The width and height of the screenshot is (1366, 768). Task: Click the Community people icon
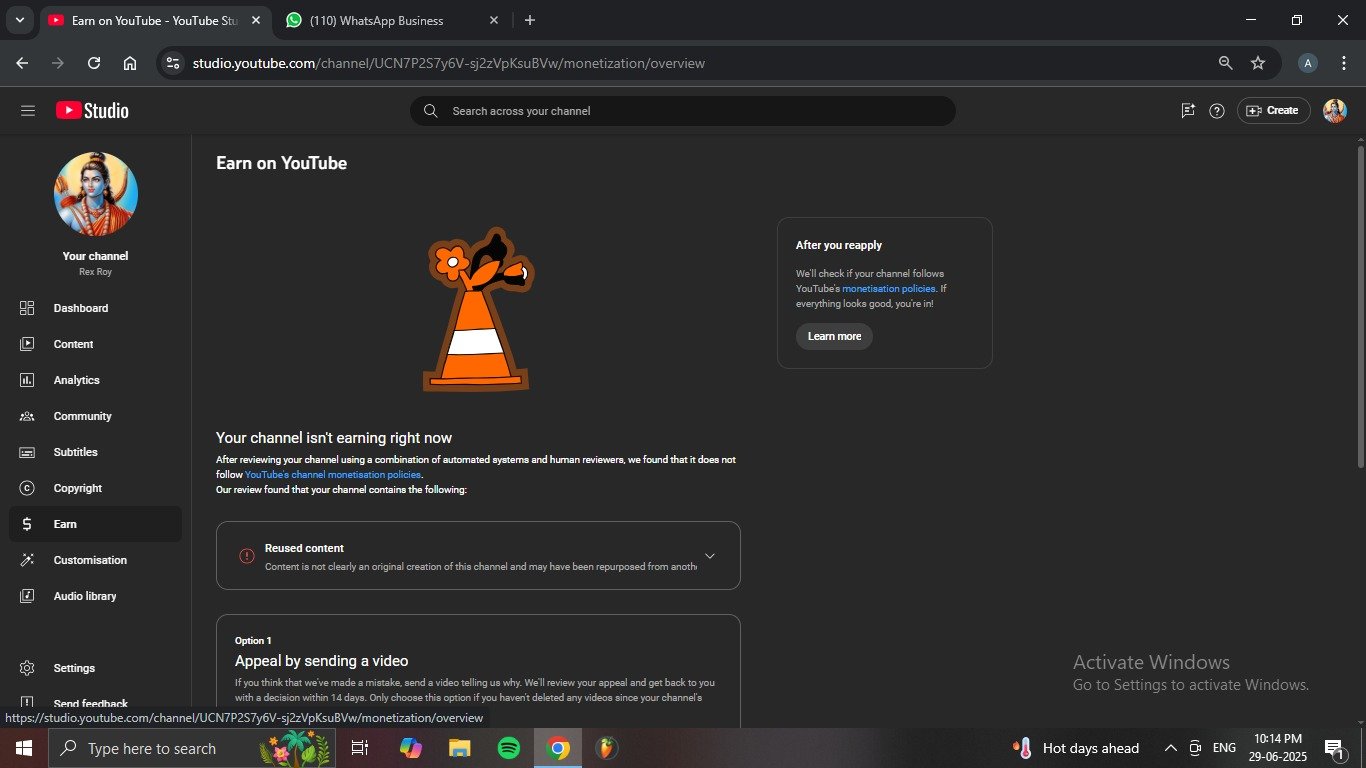(x=27, y=416)
